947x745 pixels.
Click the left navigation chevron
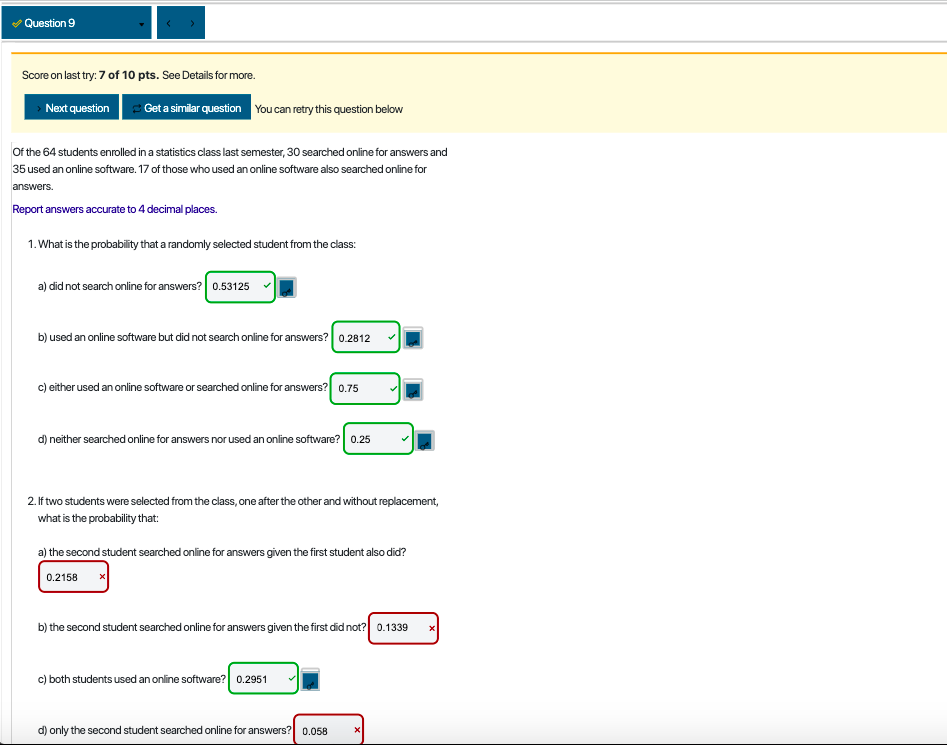pos(167,21)
